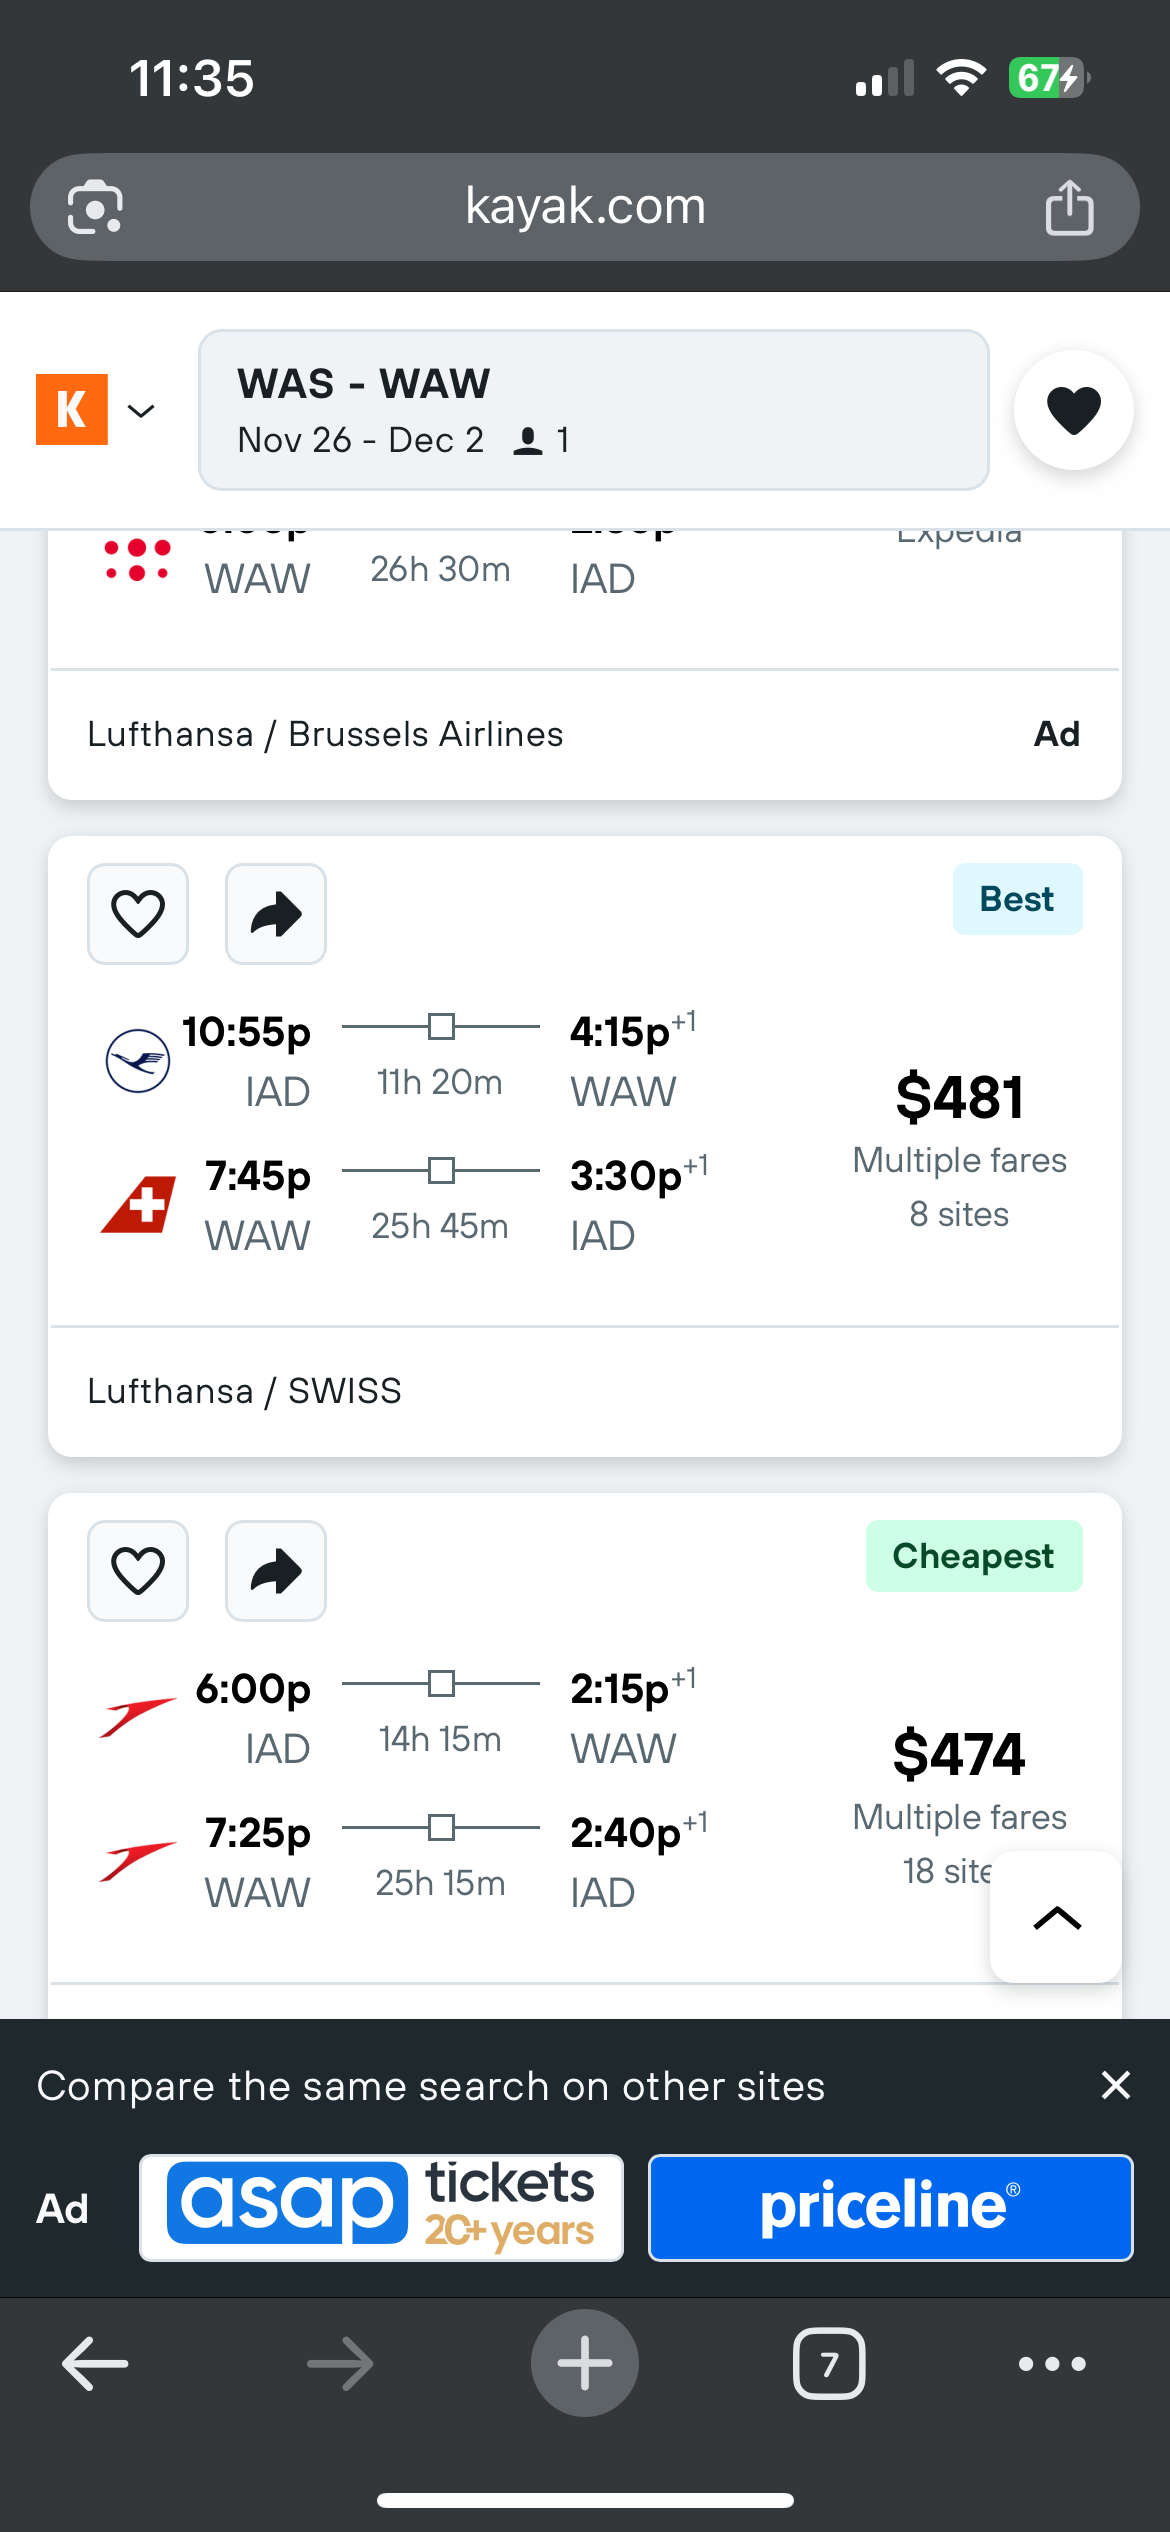The image size is (1170, 2532).
Task: Save the $481 Lufthansa / SWISS flight
Action: coord(138,914)
